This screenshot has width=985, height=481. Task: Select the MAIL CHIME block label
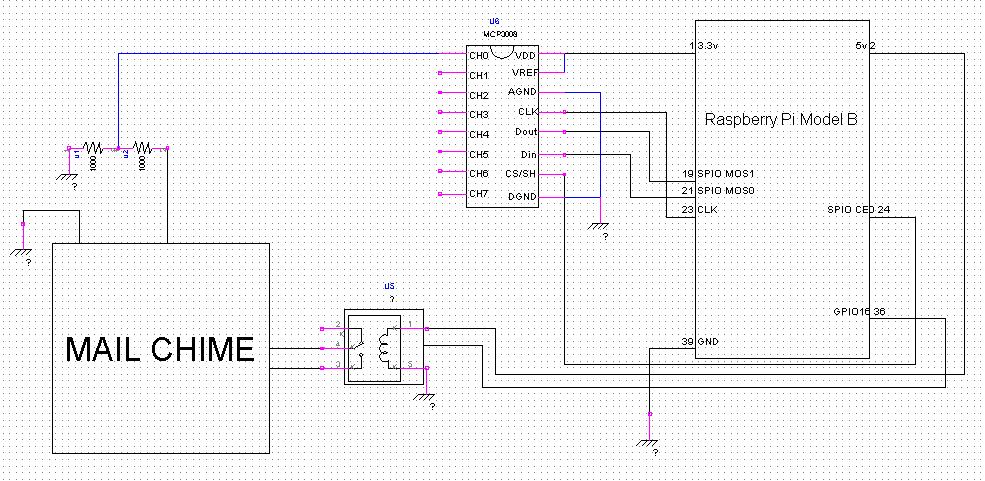tap(160, 349)
